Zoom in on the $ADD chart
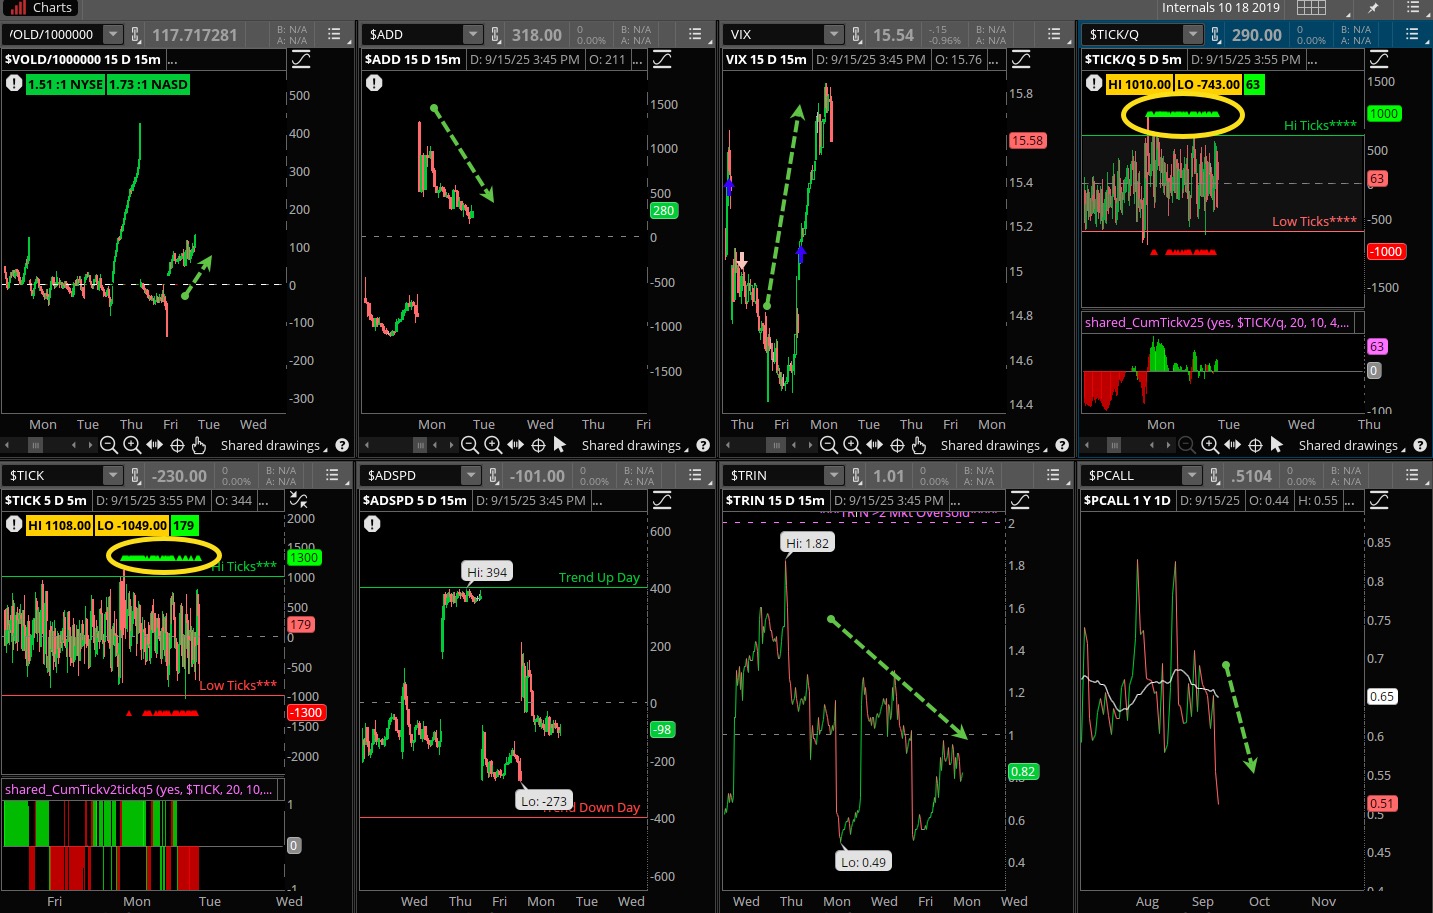1433x913 pixels. point(493,445)
